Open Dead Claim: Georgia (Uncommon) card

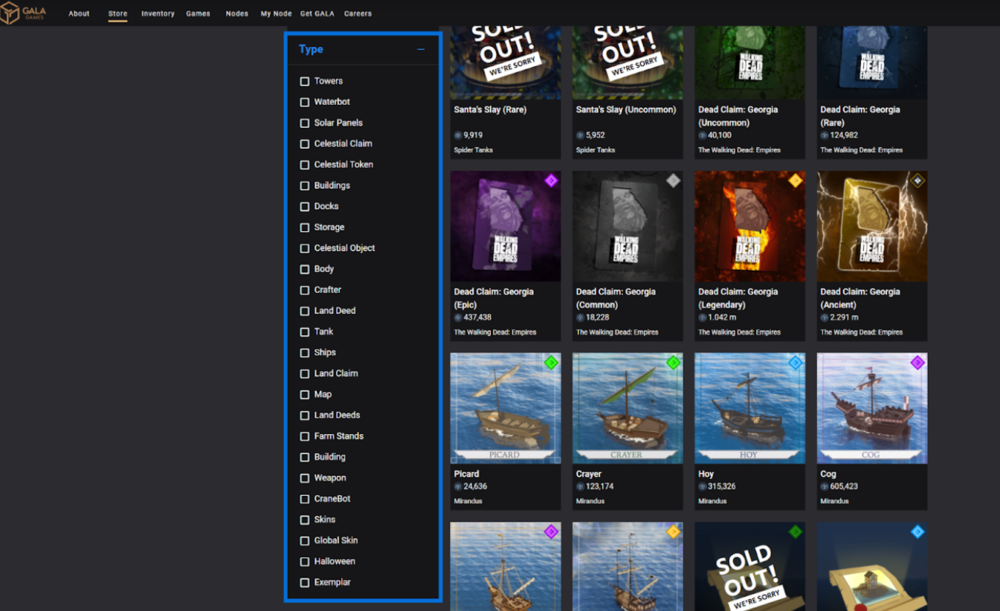(750, 92)
